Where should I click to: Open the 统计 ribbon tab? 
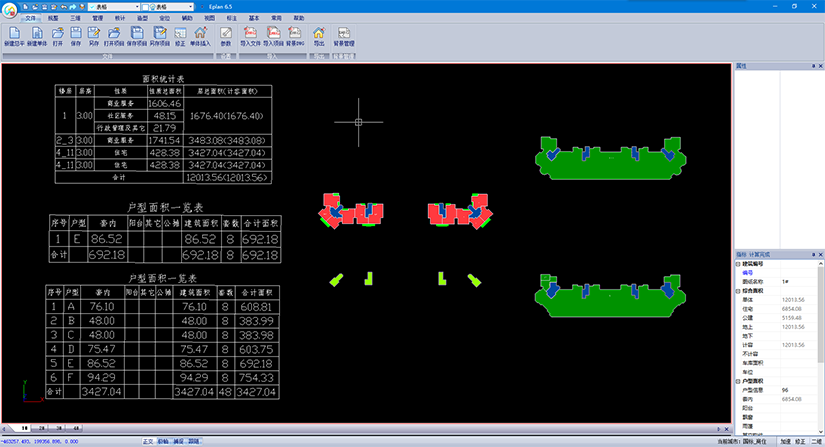pos(120,18)
